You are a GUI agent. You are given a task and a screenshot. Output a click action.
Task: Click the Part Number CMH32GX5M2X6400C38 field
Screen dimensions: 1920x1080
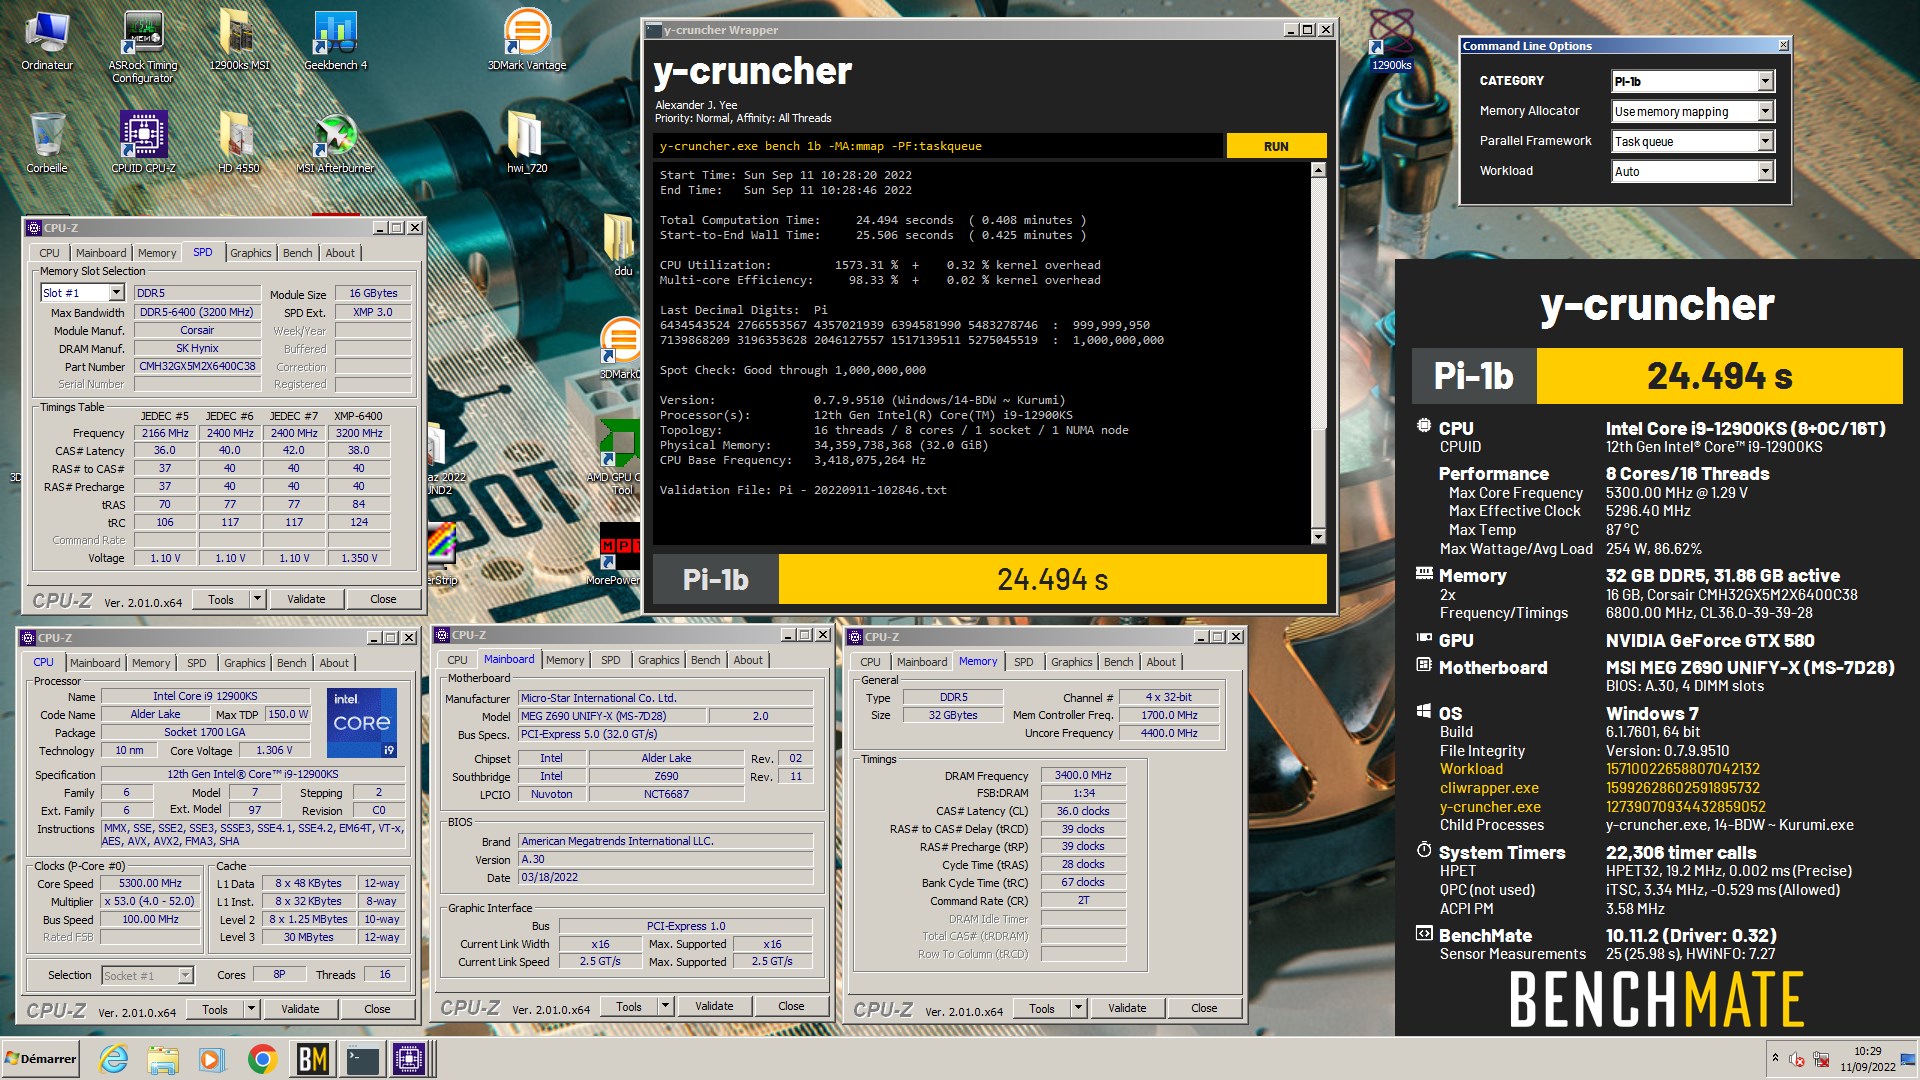click(197, 366)
